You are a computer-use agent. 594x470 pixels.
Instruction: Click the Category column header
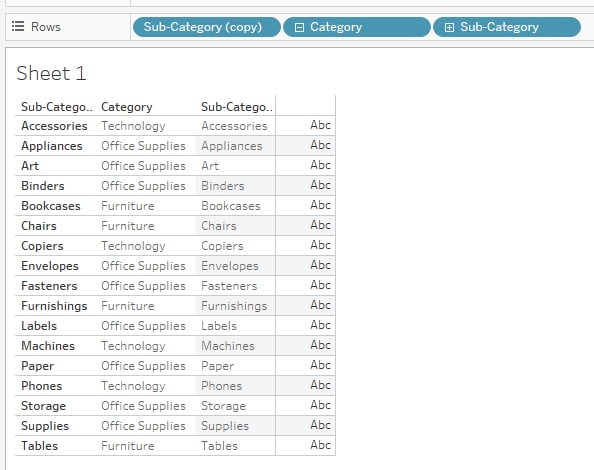click(127, 107)
